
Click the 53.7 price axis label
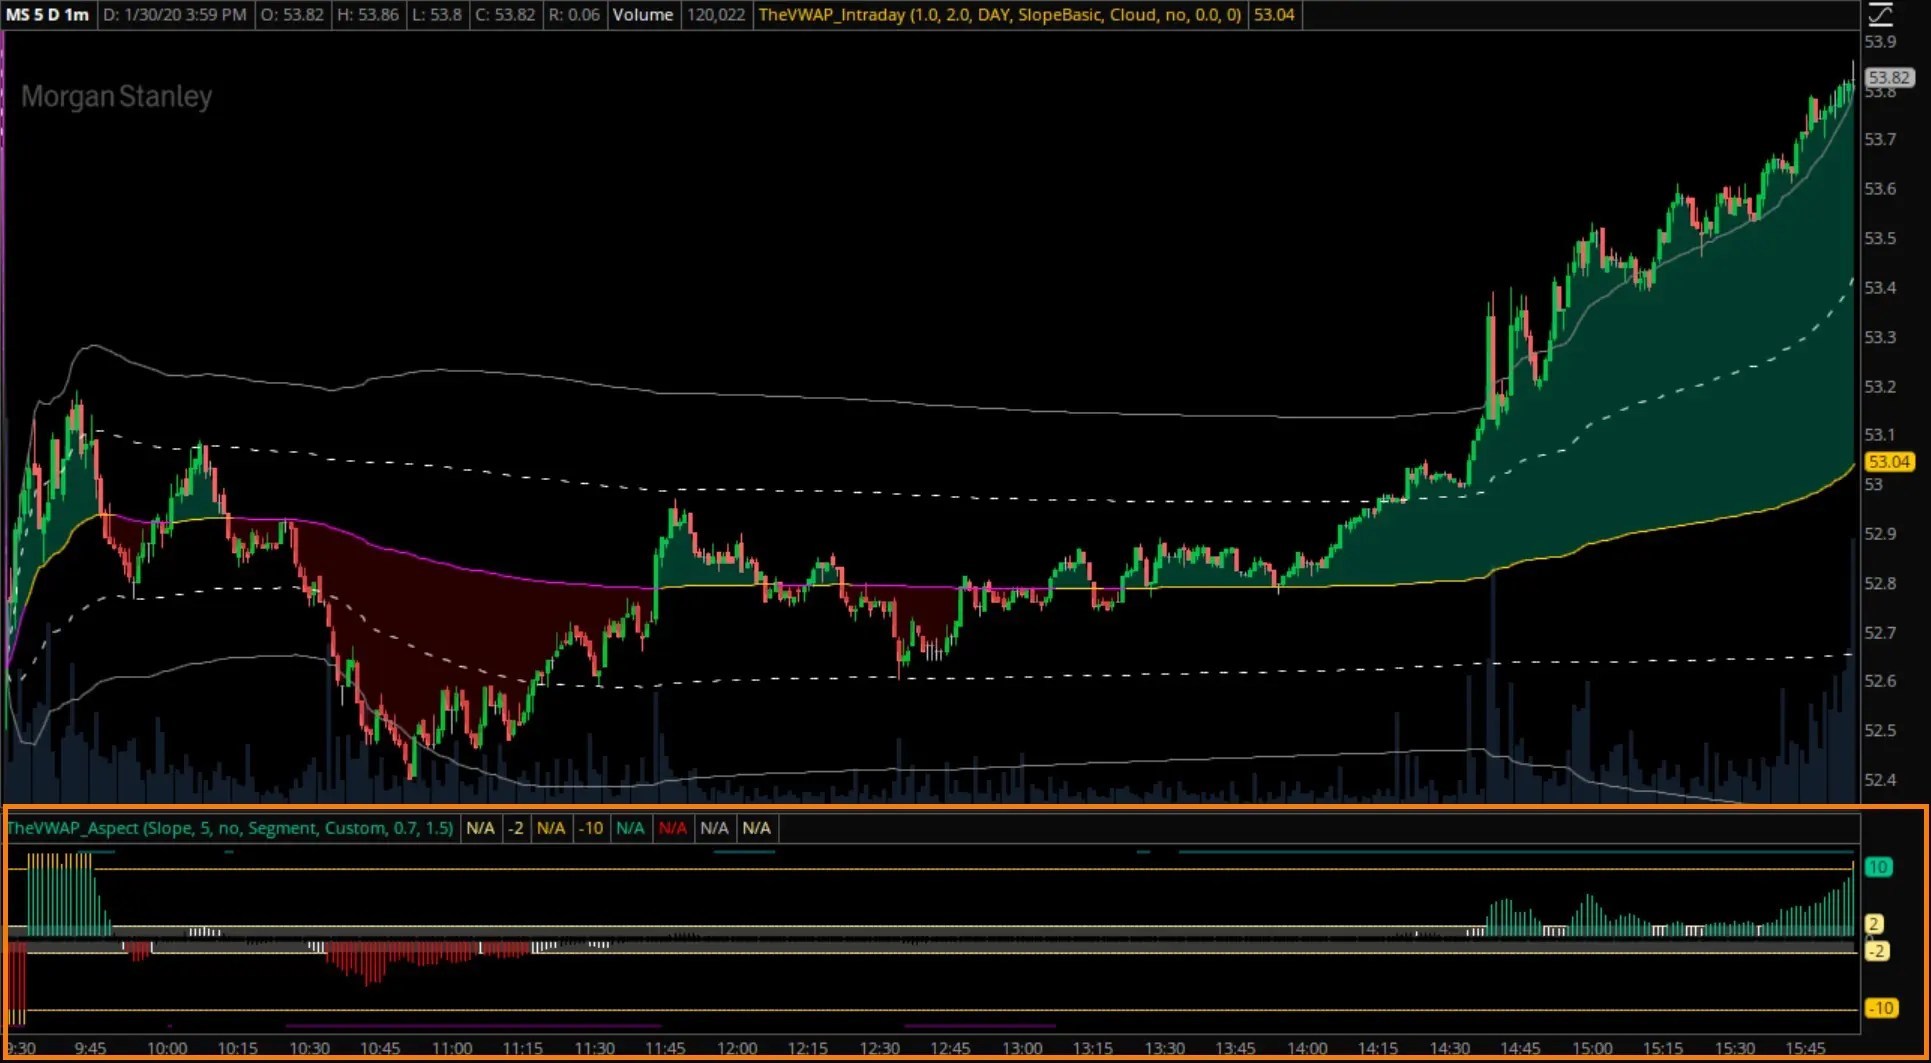(1880, 139)
